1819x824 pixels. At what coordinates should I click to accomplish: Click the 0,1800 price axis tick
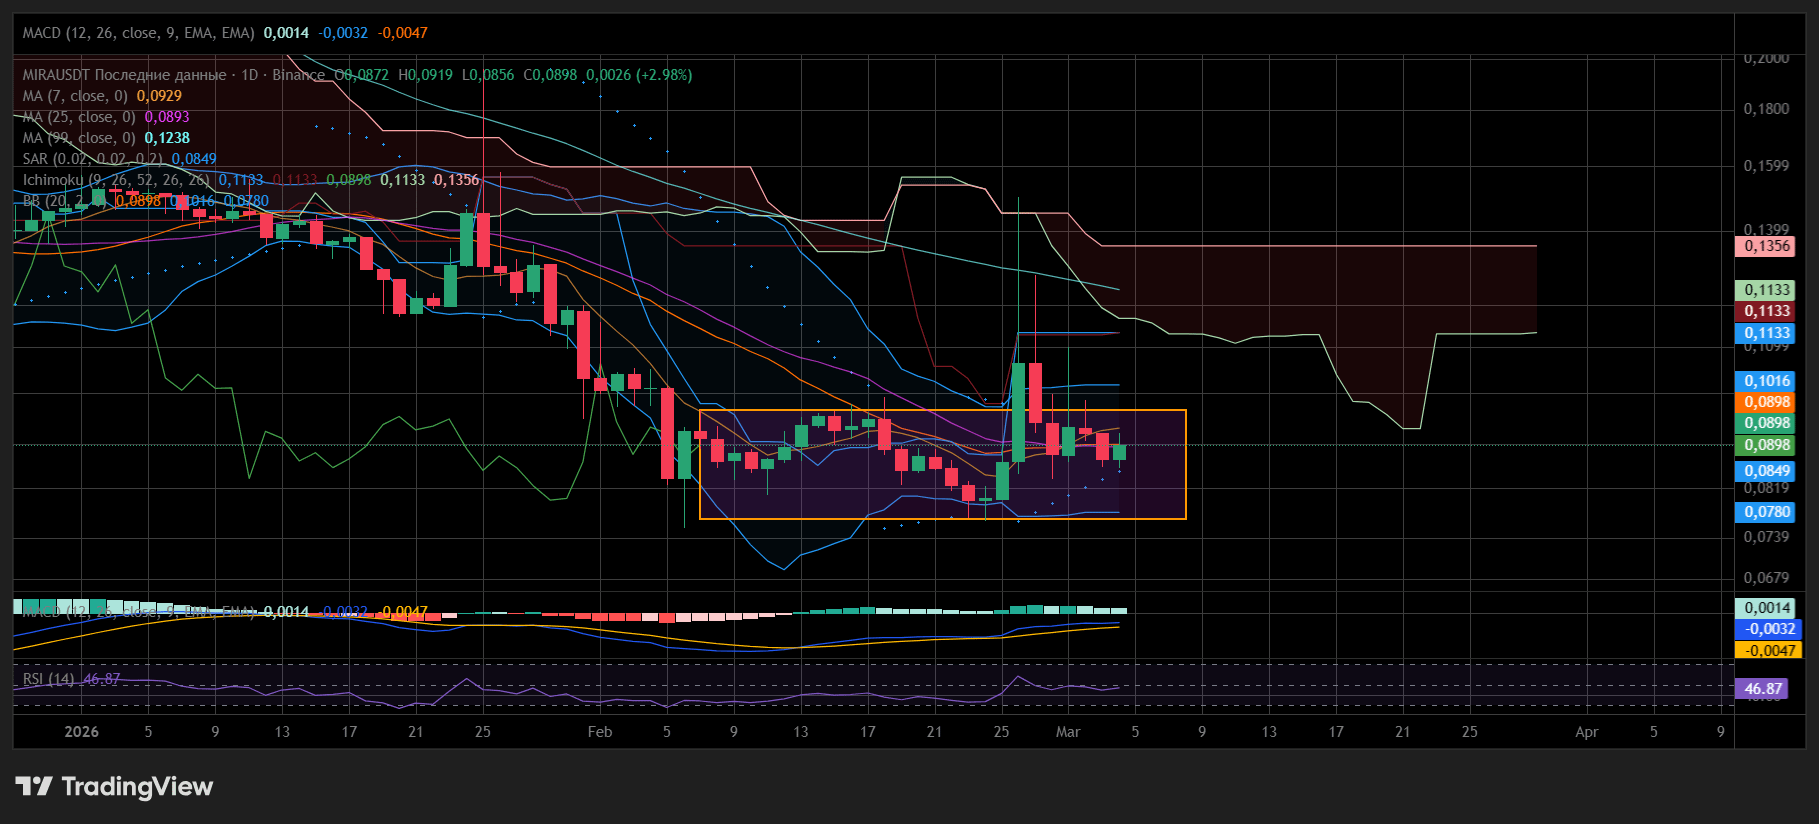click(1766, 109)
